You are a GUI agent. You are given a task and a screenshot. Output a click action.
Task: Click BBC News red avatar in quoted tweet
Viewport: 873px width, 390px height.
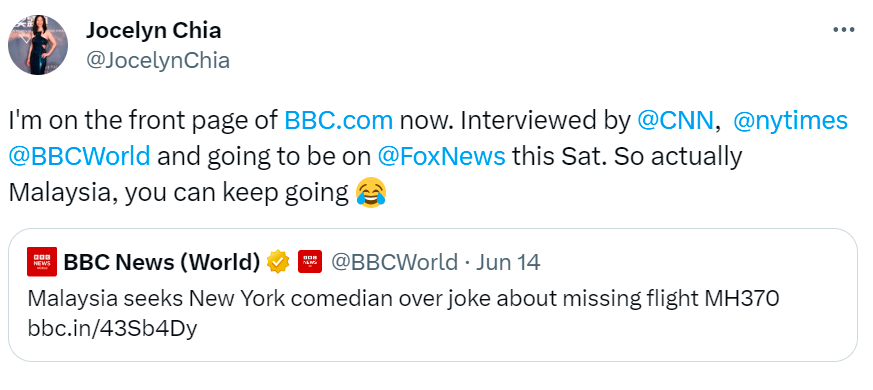click(42, 261)
